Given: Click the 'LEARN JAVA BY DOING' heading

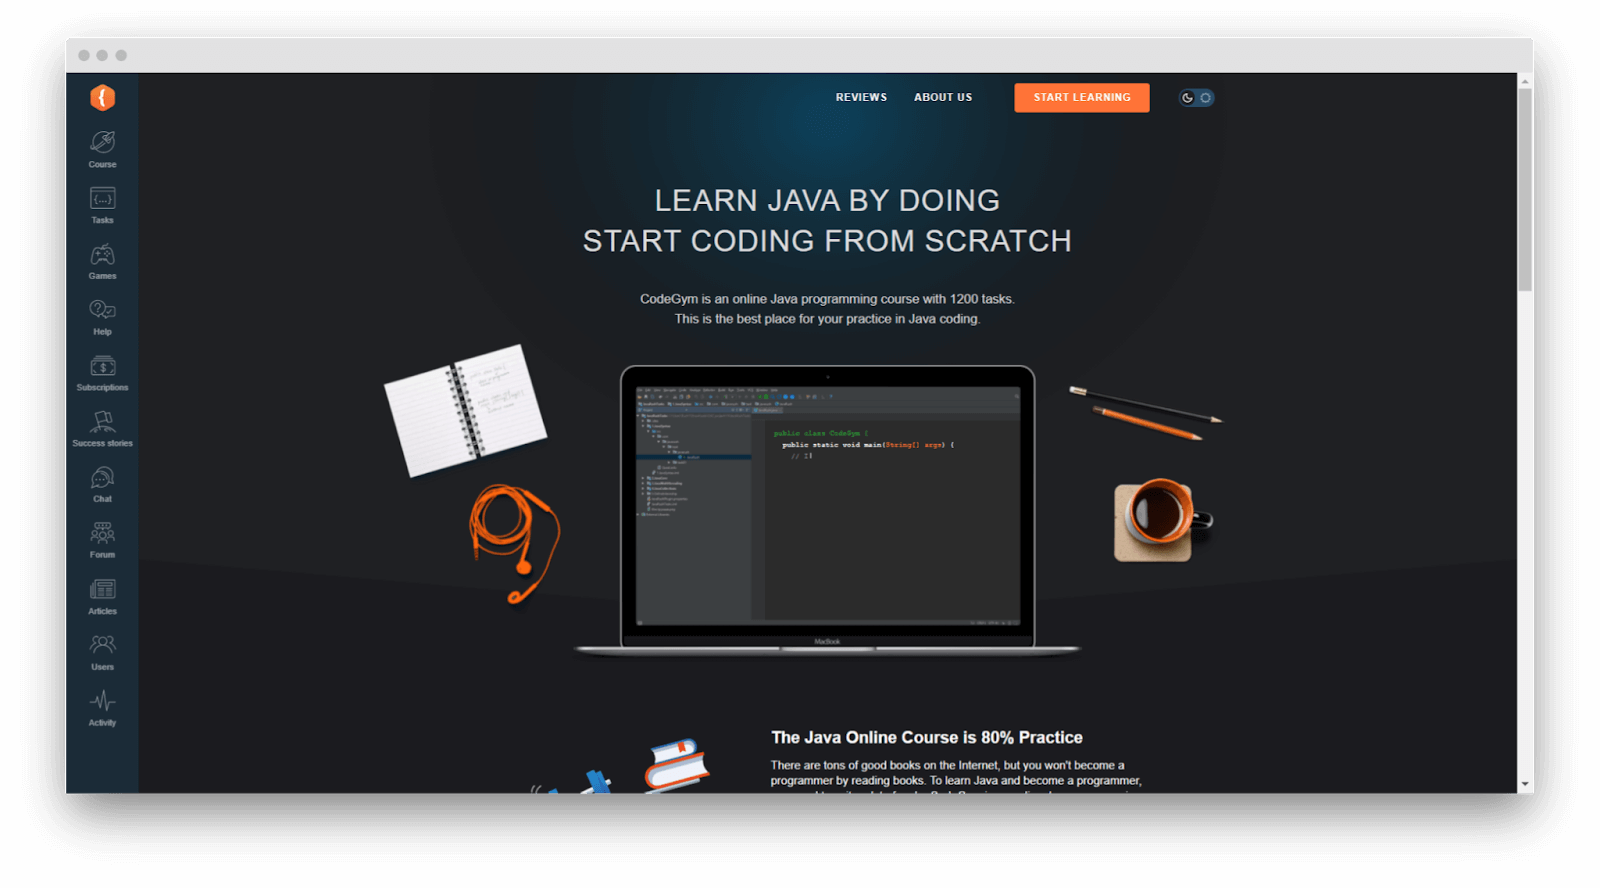Looking at the screenshot, I should 827,200.
